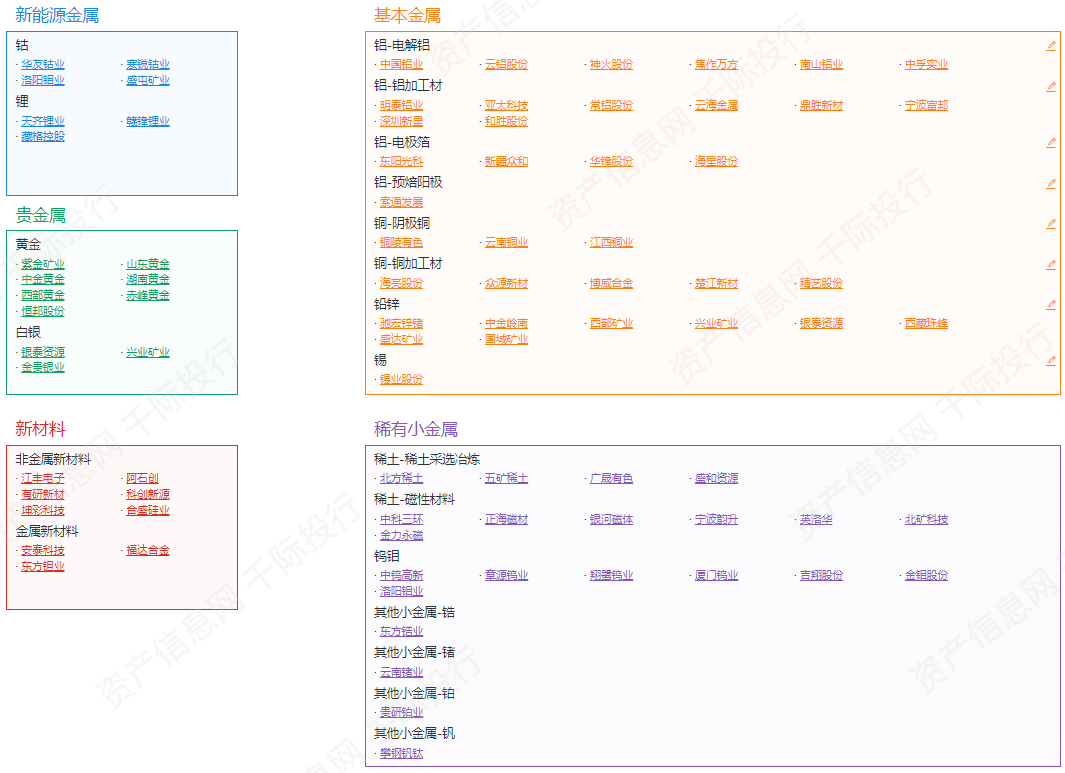Image resolution: width=1065 pixels, height=773 pixels.
Task: Open the 江丰电子 link
Action: [43, 479]
